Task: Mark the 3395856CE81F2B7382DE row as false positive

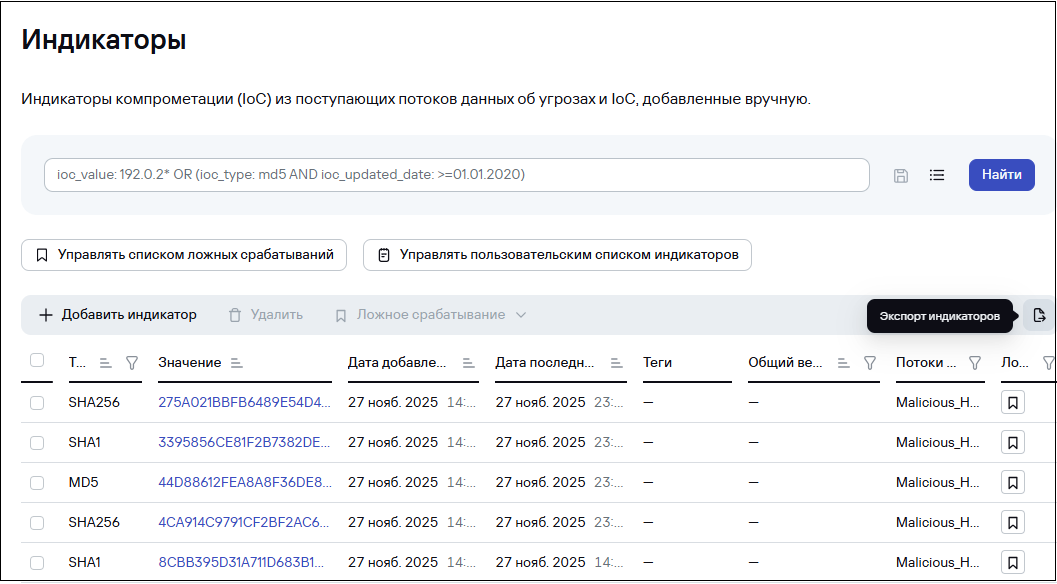Action: pyautogui.click(x=1013, y=442)
